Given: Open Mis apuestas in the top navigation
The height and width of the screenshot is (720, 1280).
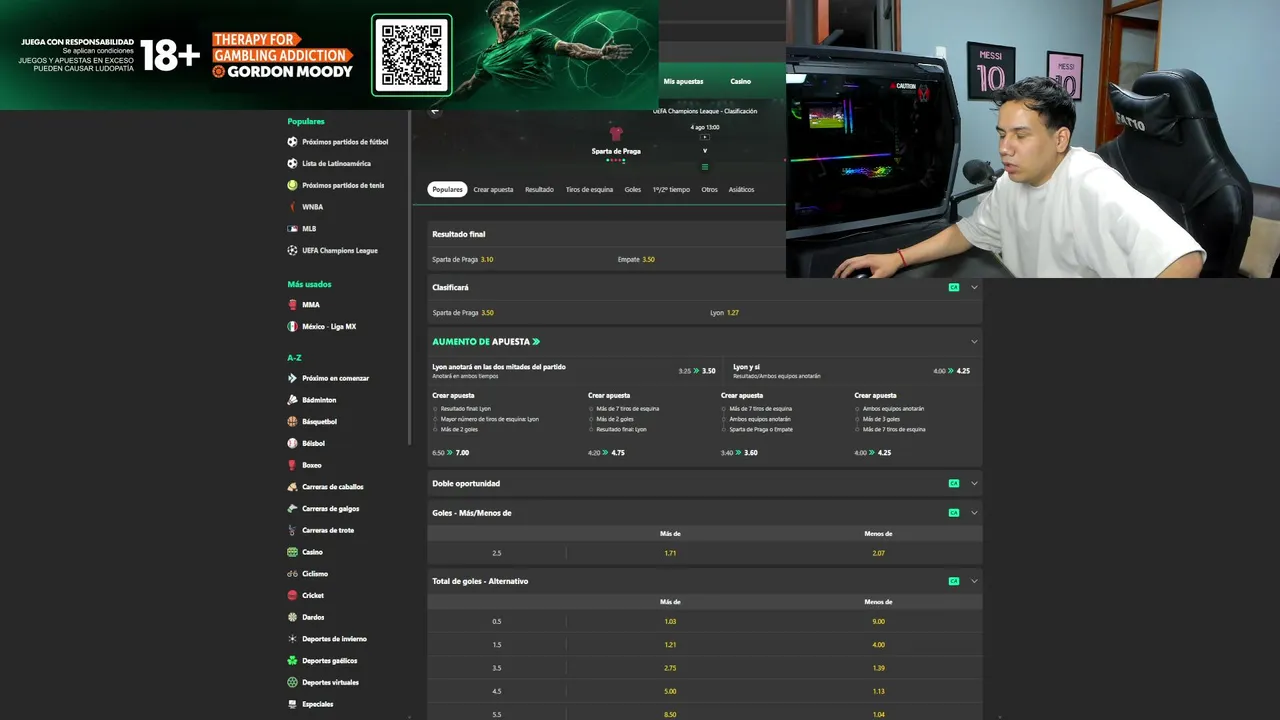Looking at the screenshot, I should tap(684, 81).
